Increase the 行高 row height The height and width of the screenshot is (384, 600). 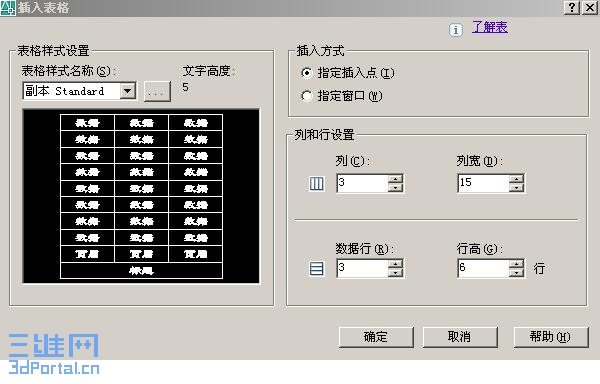516,264
